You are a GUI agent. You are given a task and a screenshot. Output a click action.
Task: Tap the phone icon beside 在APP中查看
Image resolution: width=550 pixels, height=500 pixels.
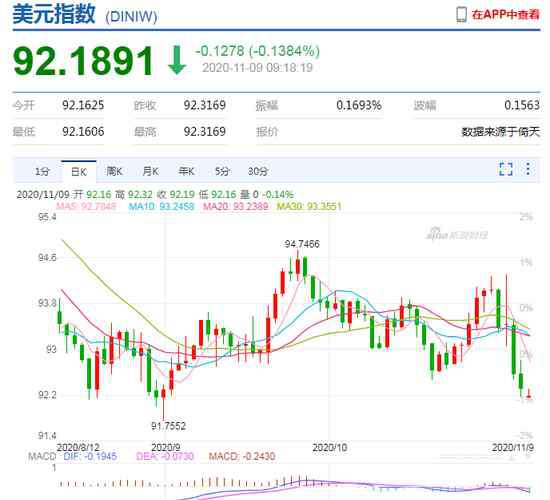click(x=461, y=14)
